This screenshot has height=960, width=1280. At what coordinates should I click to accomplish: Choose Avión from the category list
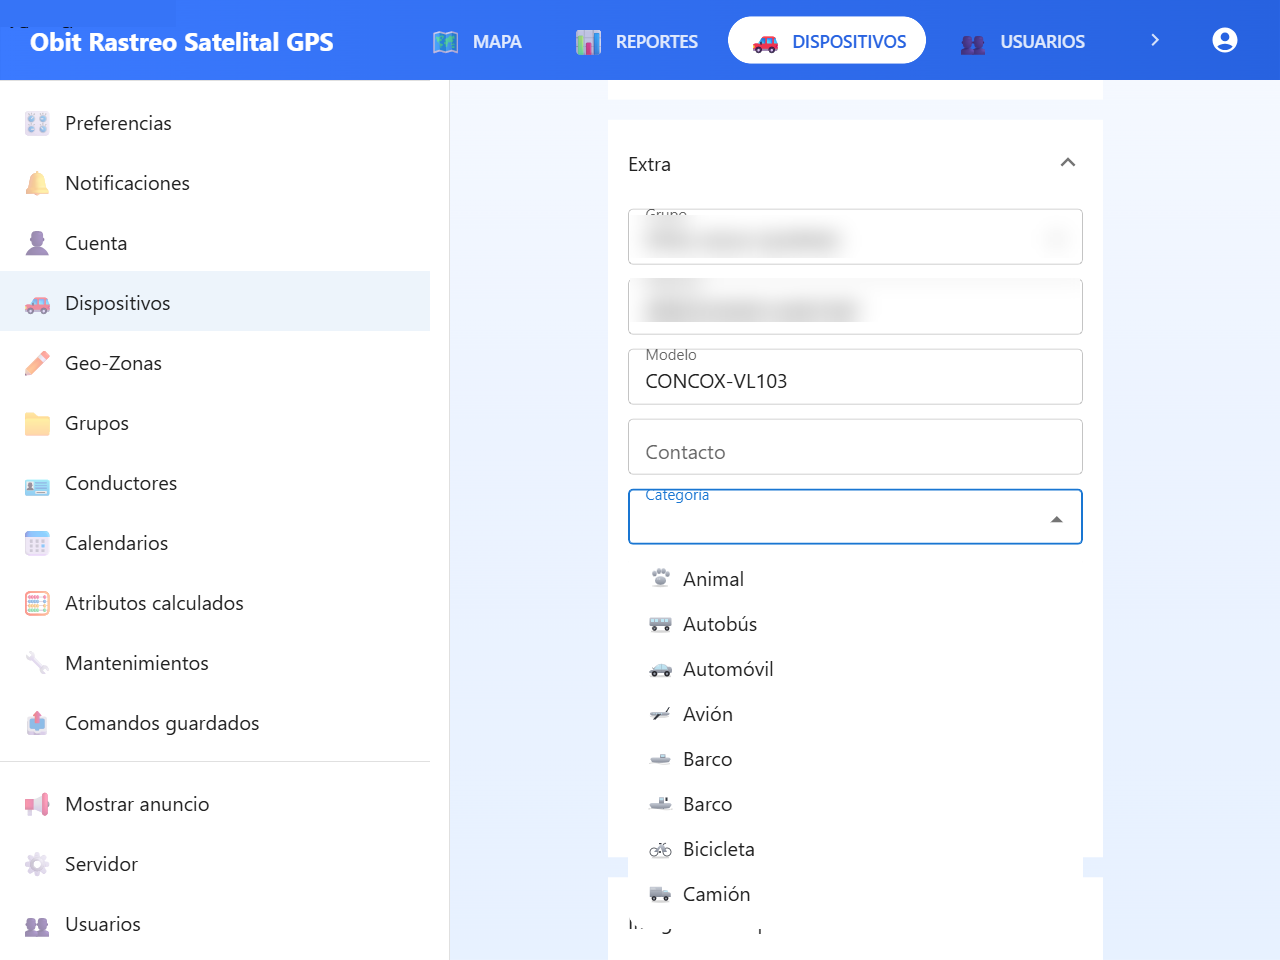click(x=855, y=714)
